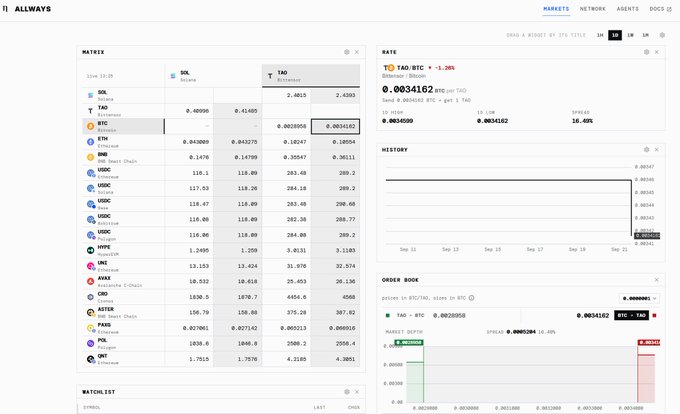680x414 pixels.
Task: Click the ASTER row icon
Action: click(91, 313)
